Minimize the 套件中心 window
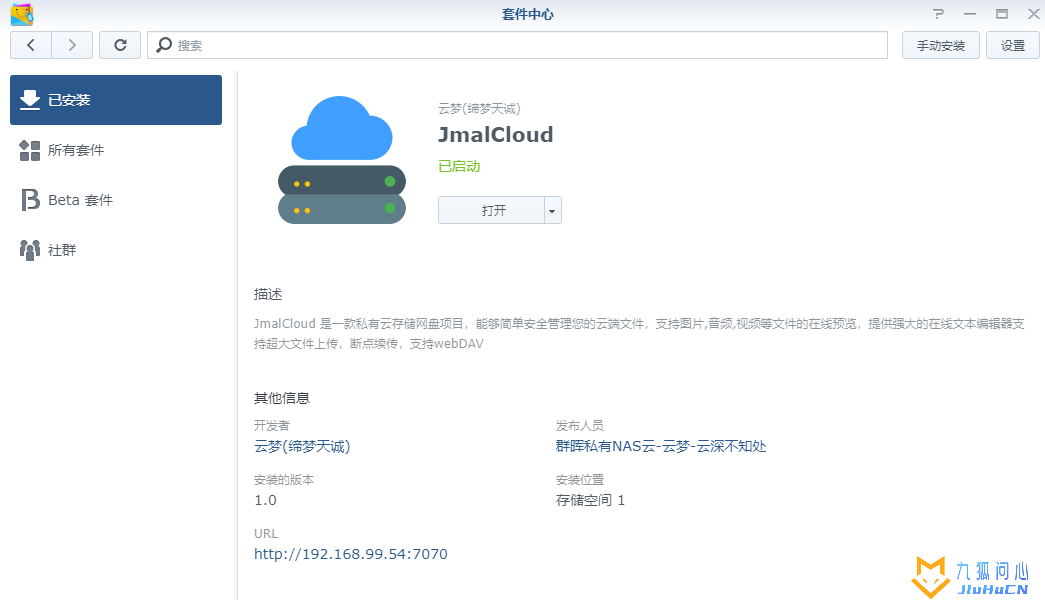The height and width of the screenshot is (600, 1045). pos(970,14)
